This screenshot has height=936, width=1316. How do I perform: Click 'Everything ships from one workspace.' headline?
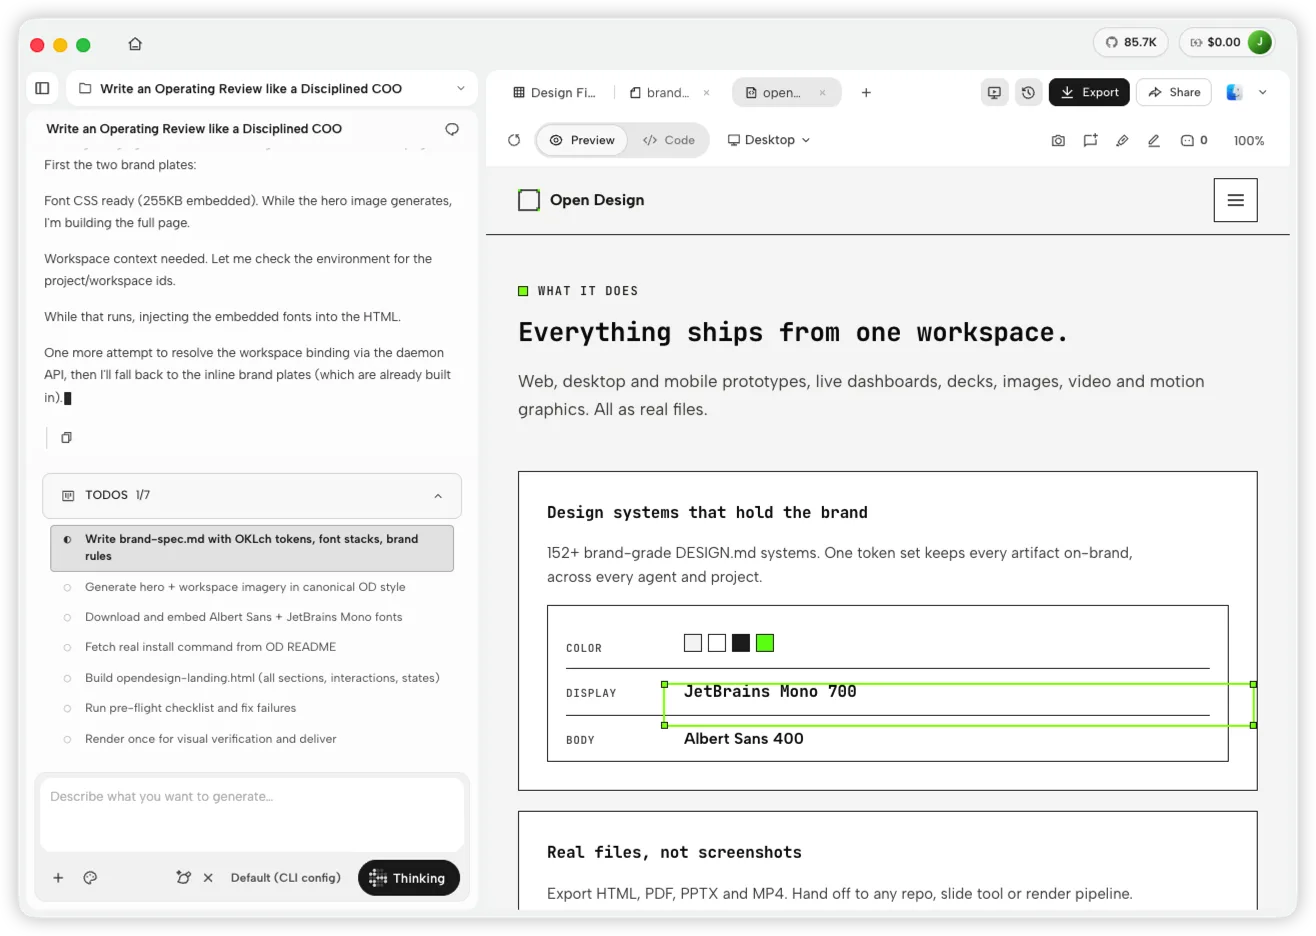(x=793, y=333)
